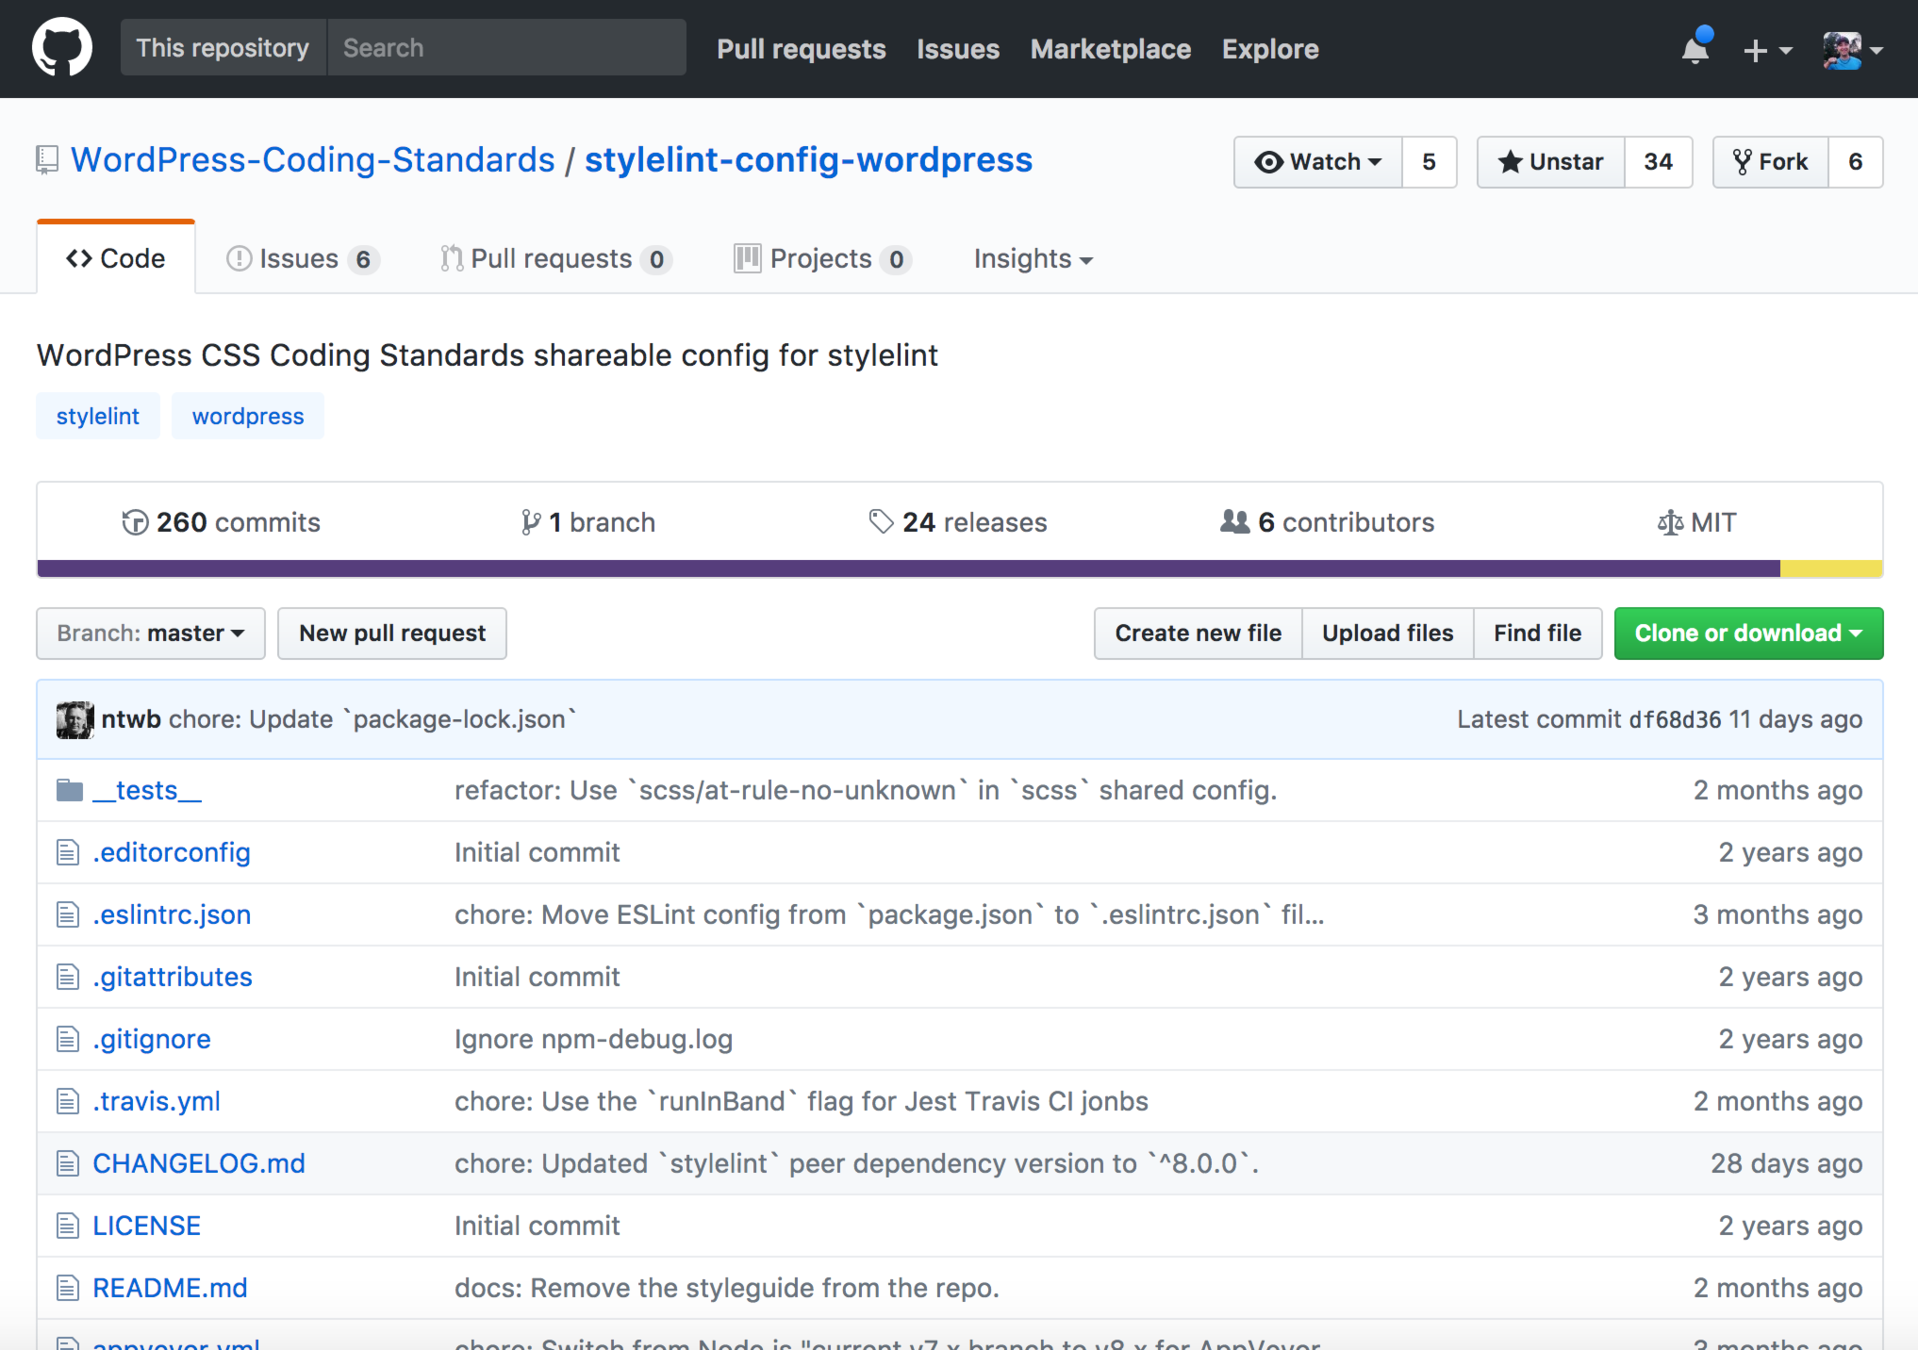
Task: Open the __tests__ folder
Action: (x=147, y=790)
